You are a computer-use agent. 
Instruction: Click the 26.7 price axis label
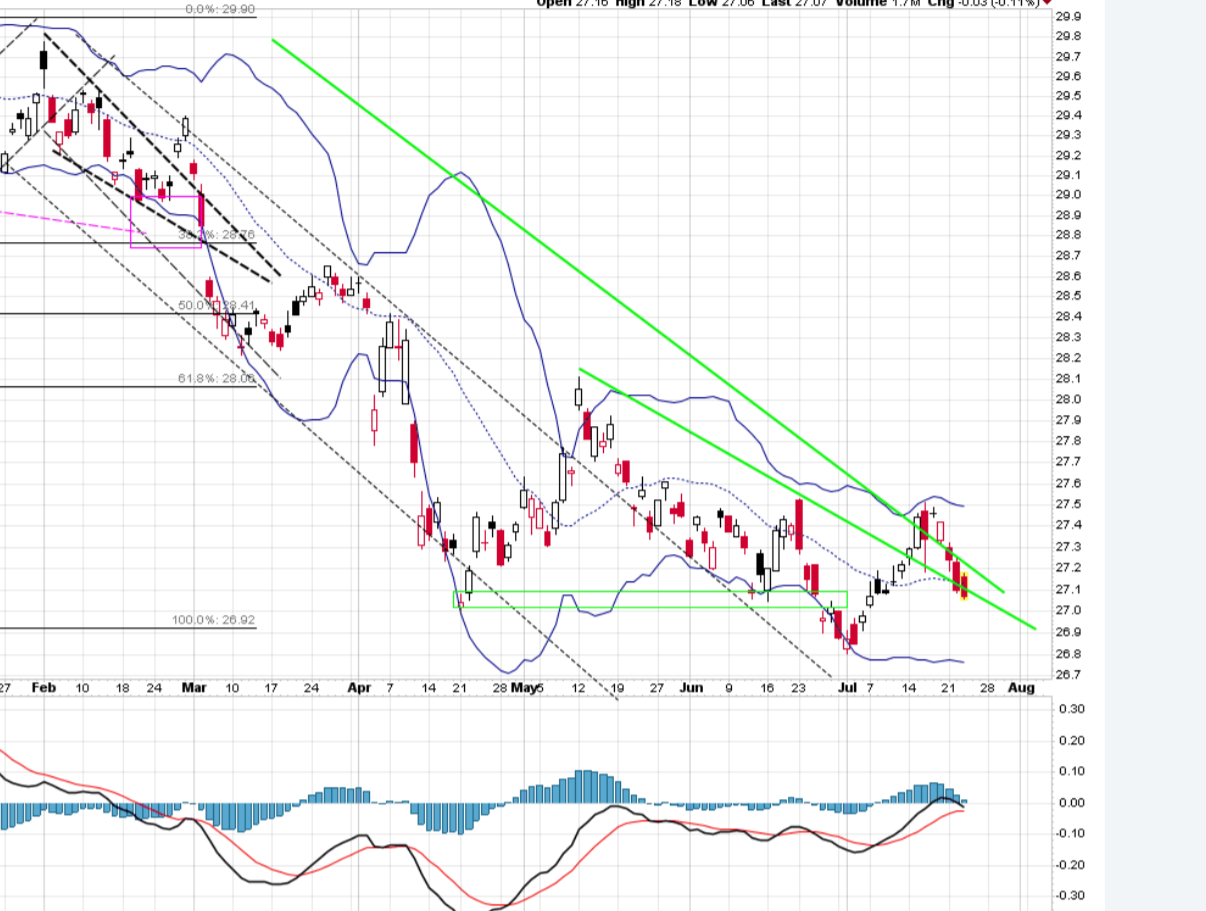1068,676
